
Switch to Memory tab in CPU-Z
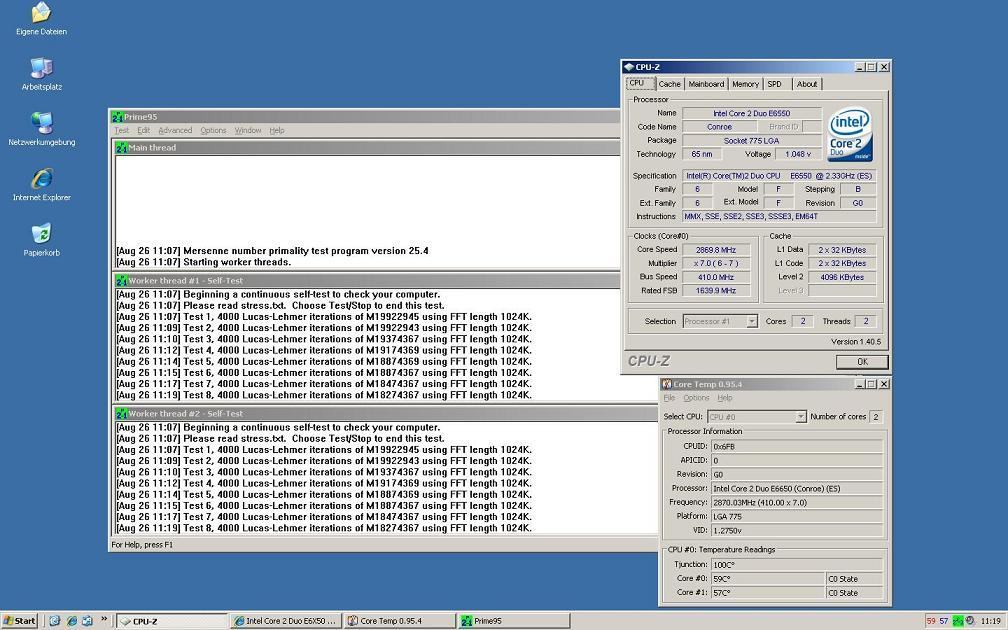[745, 84]
